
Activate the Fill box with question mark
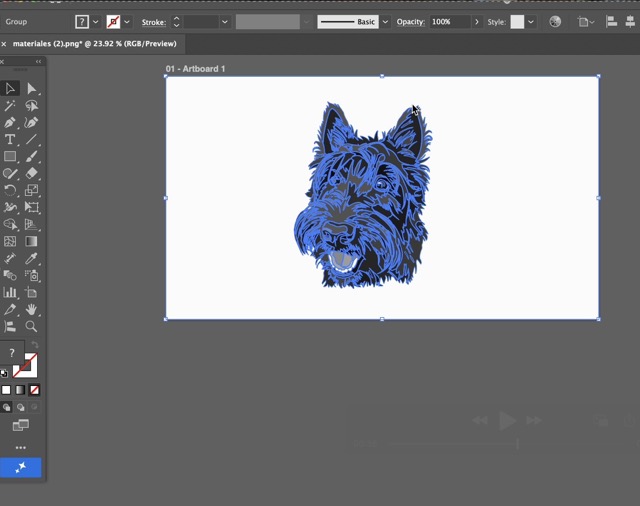pos(12,353)
